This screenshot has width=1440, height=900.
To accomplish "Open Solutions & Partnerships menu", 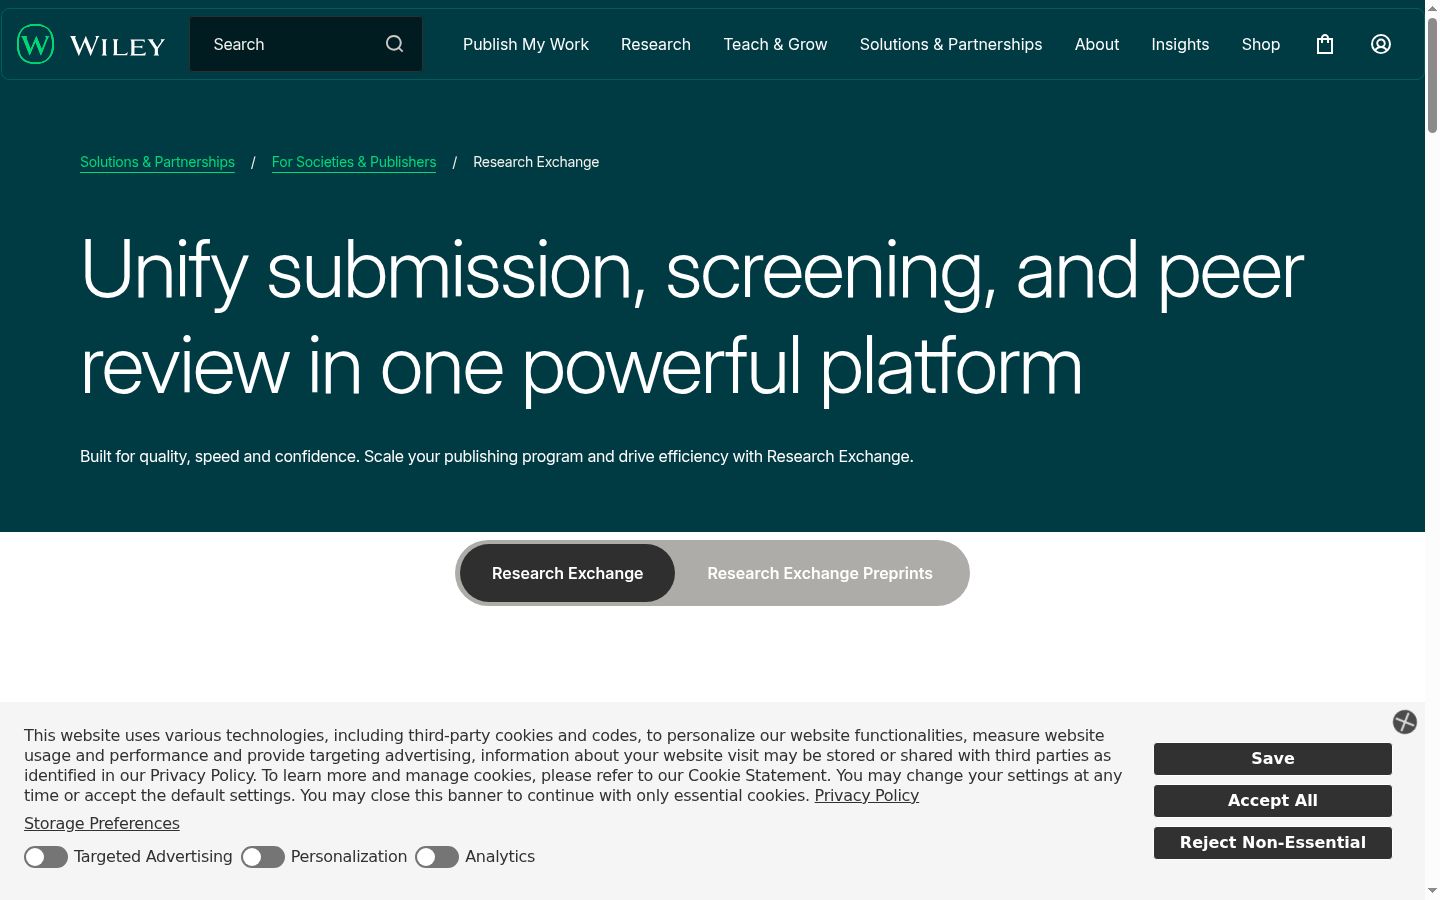I will pos(951,44).
